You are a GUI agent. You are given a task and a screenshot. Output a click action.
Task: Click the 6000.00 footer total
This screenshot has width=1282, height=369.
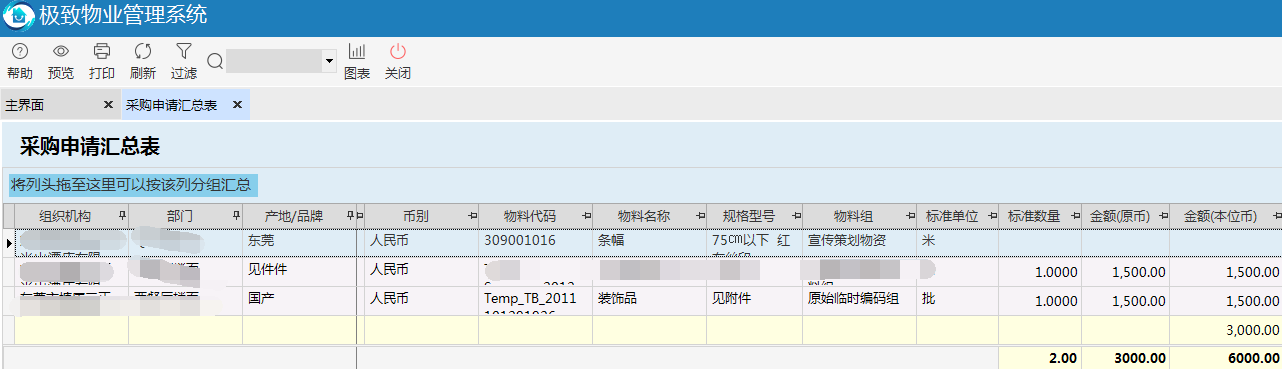pos(1225,358)
